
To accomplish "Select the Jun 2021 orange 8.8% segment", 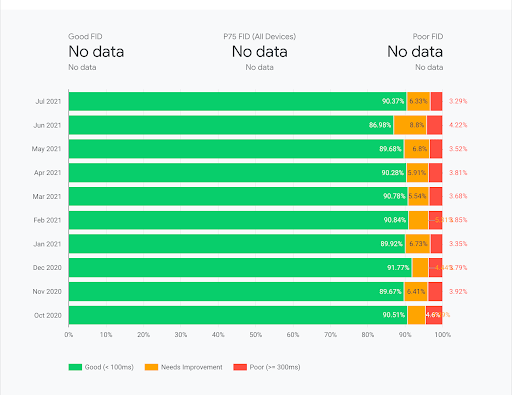I will pyautogui.click(x=410, y=125).
